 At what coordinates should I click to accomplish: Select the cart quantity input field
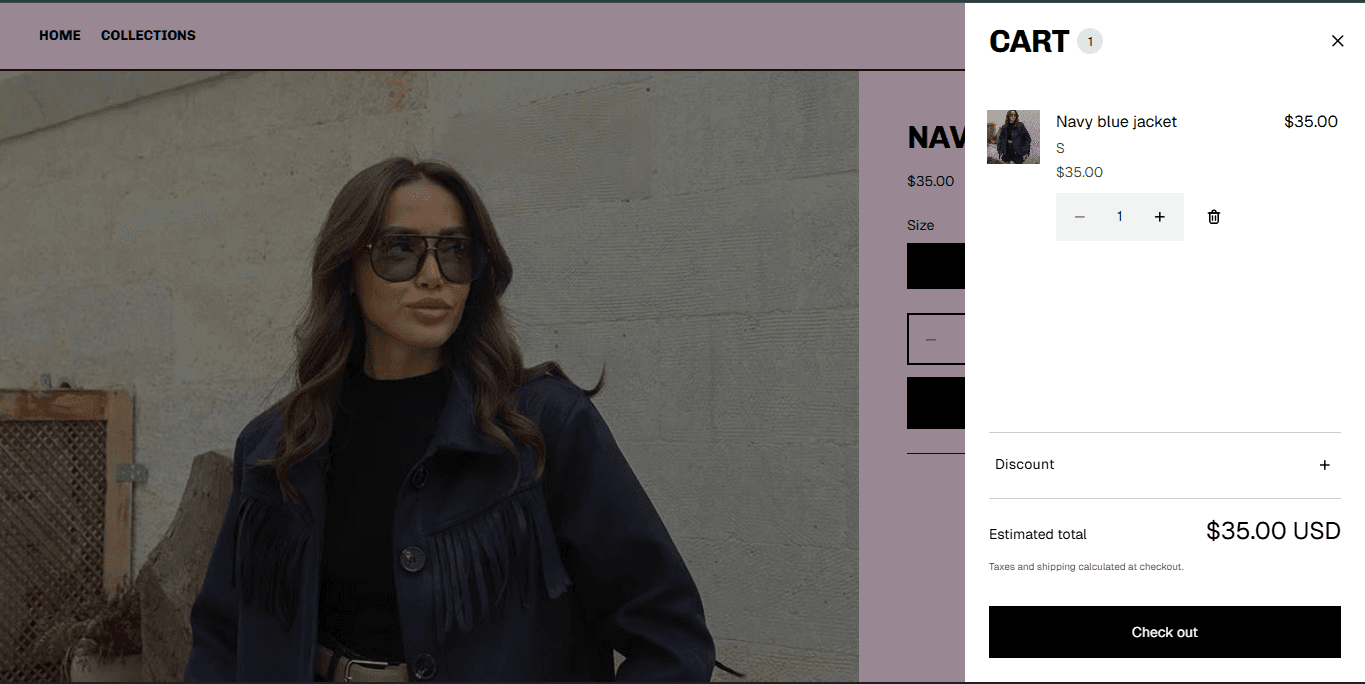[x=1120, y=217]
